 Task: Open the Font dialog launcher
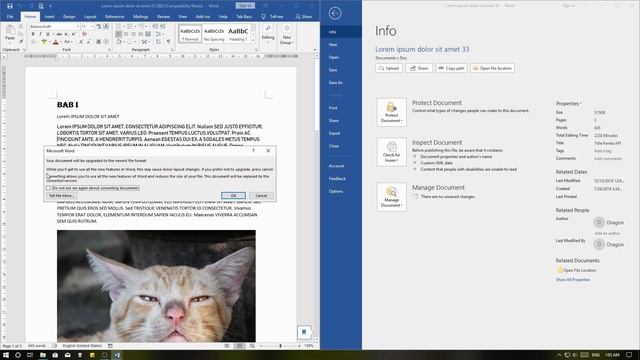pyautogui.click(x=110, y=50)
